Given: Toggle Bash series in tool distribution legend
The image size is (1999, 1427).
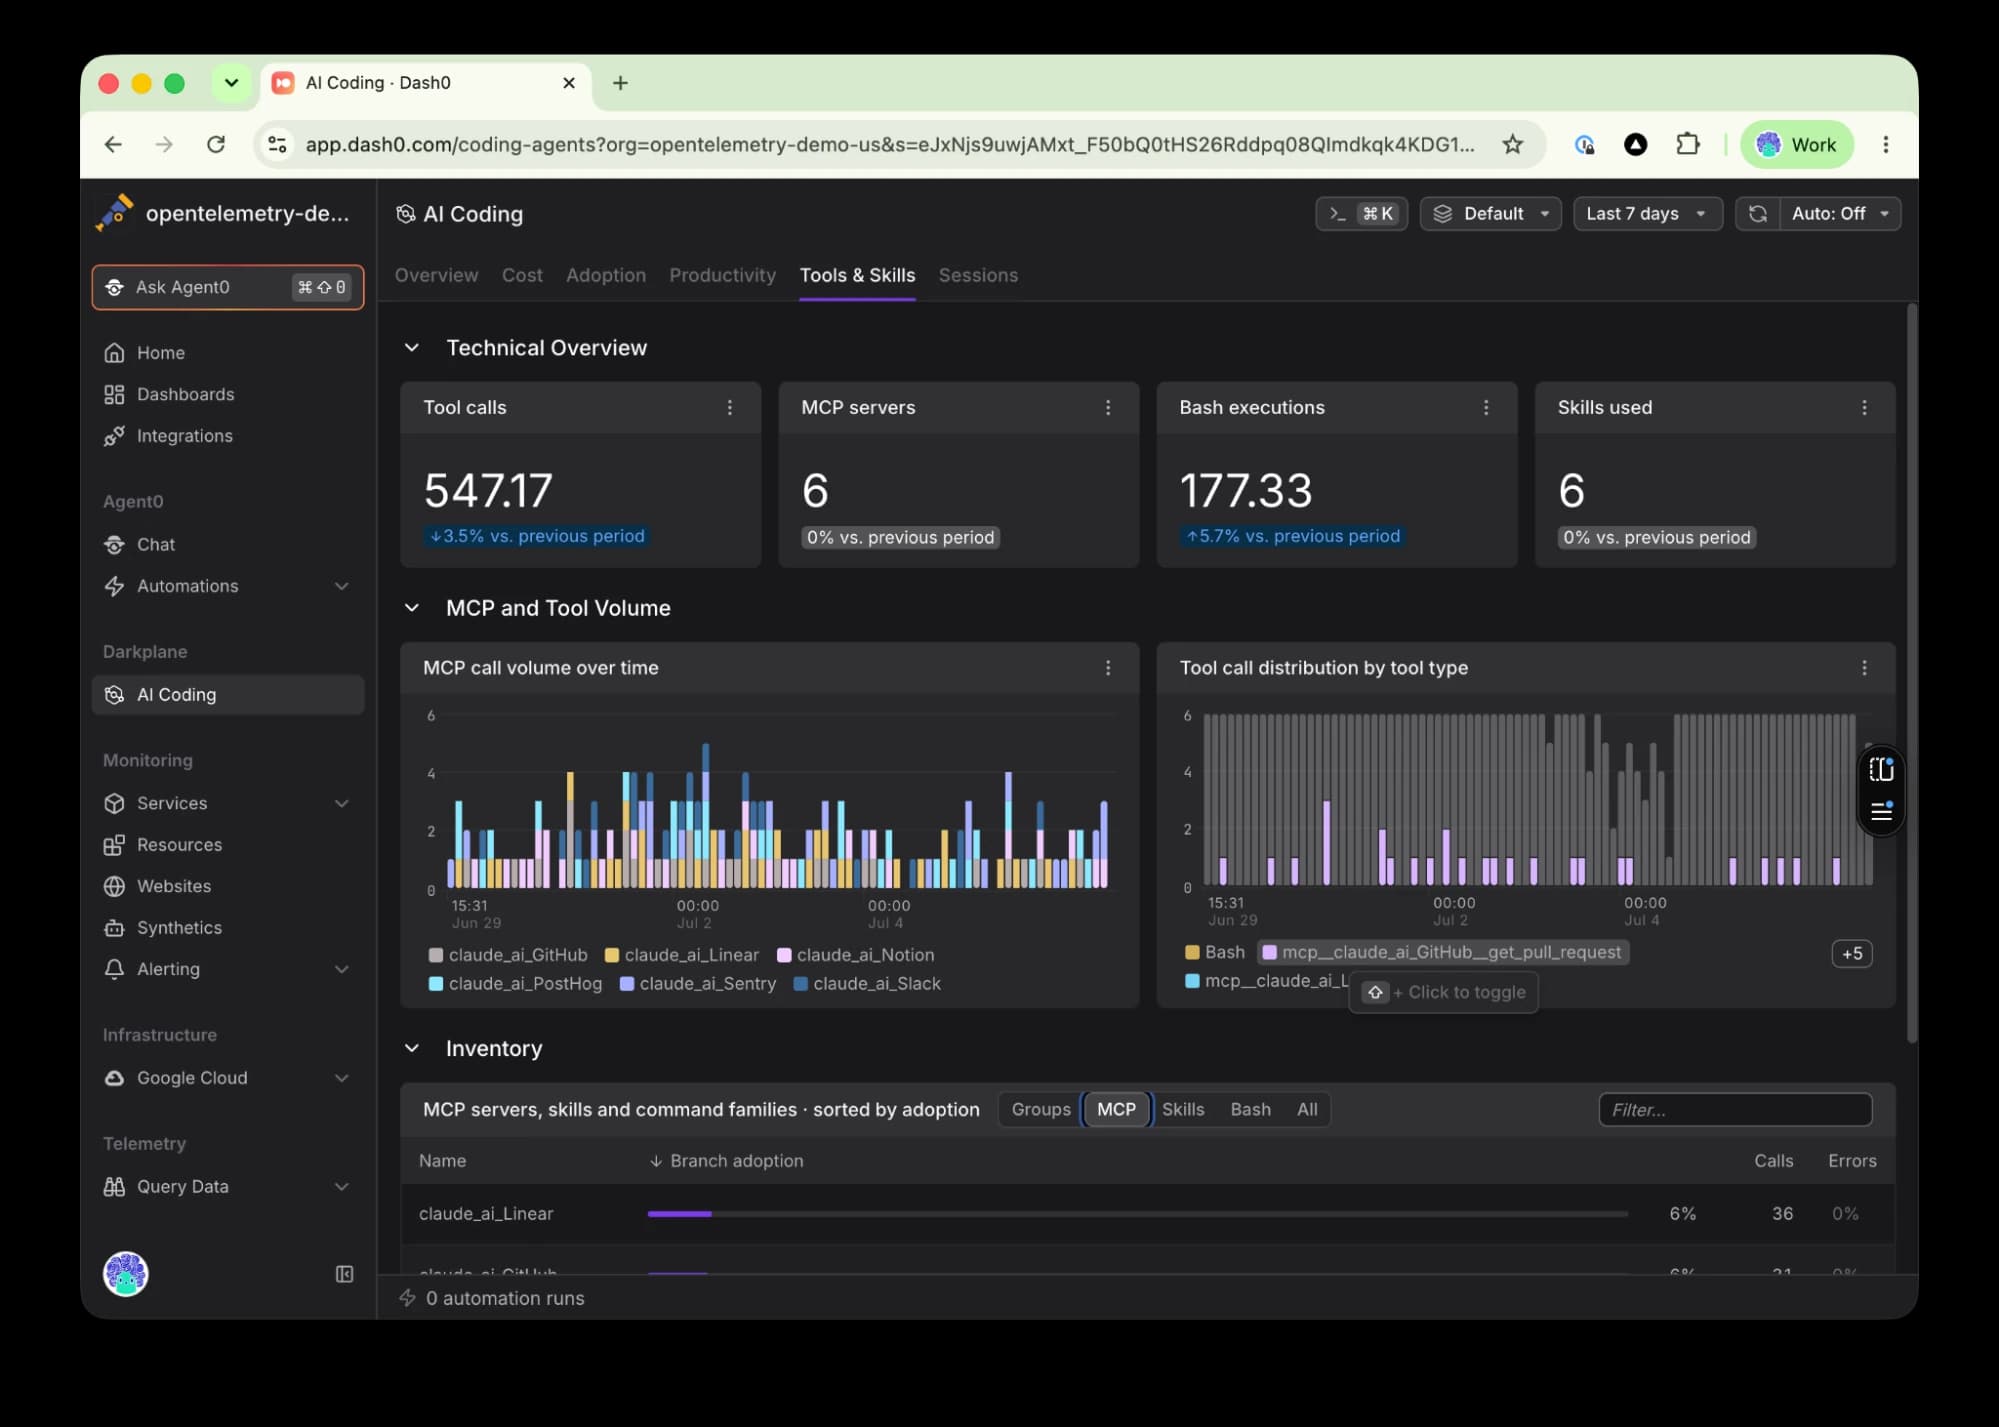Looking at the screenshot, I should 1215,953.
